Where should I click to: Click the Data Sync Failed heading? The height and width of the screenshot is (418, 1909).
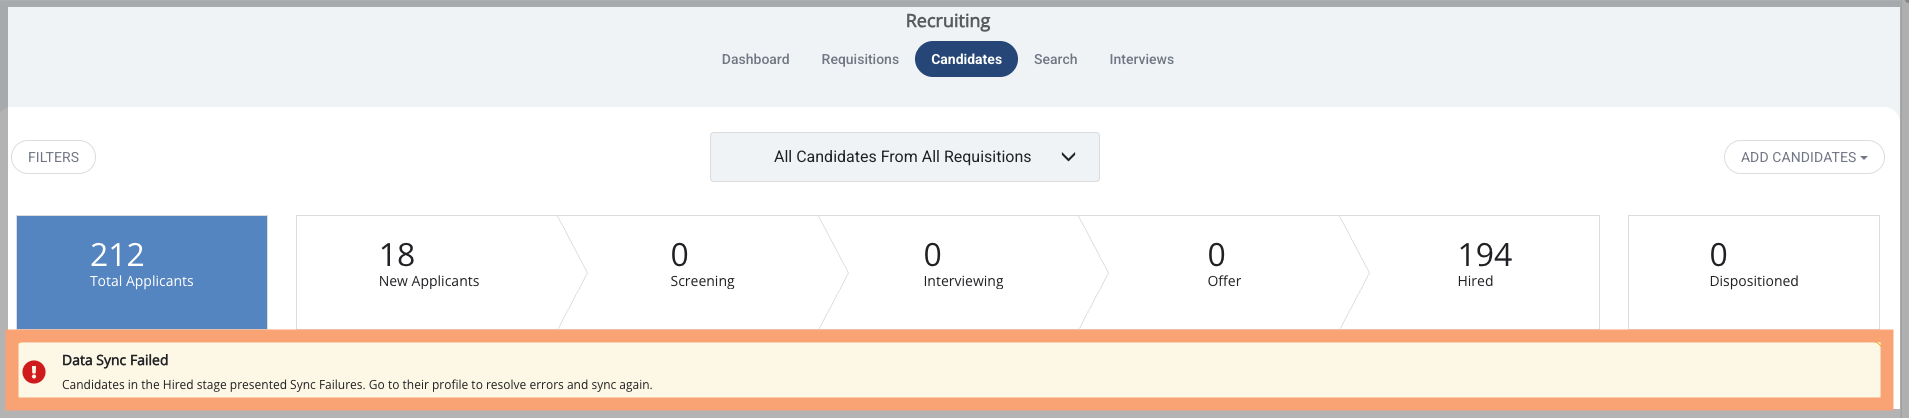click(115, 360)
